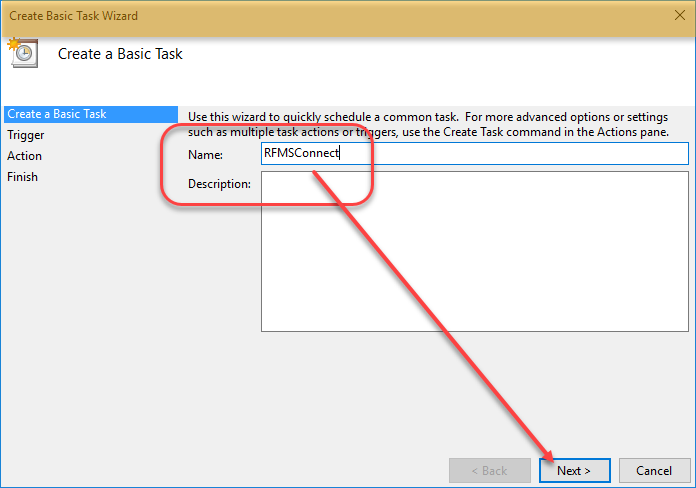
Task: Click the Cancel button
Action: 654,470
